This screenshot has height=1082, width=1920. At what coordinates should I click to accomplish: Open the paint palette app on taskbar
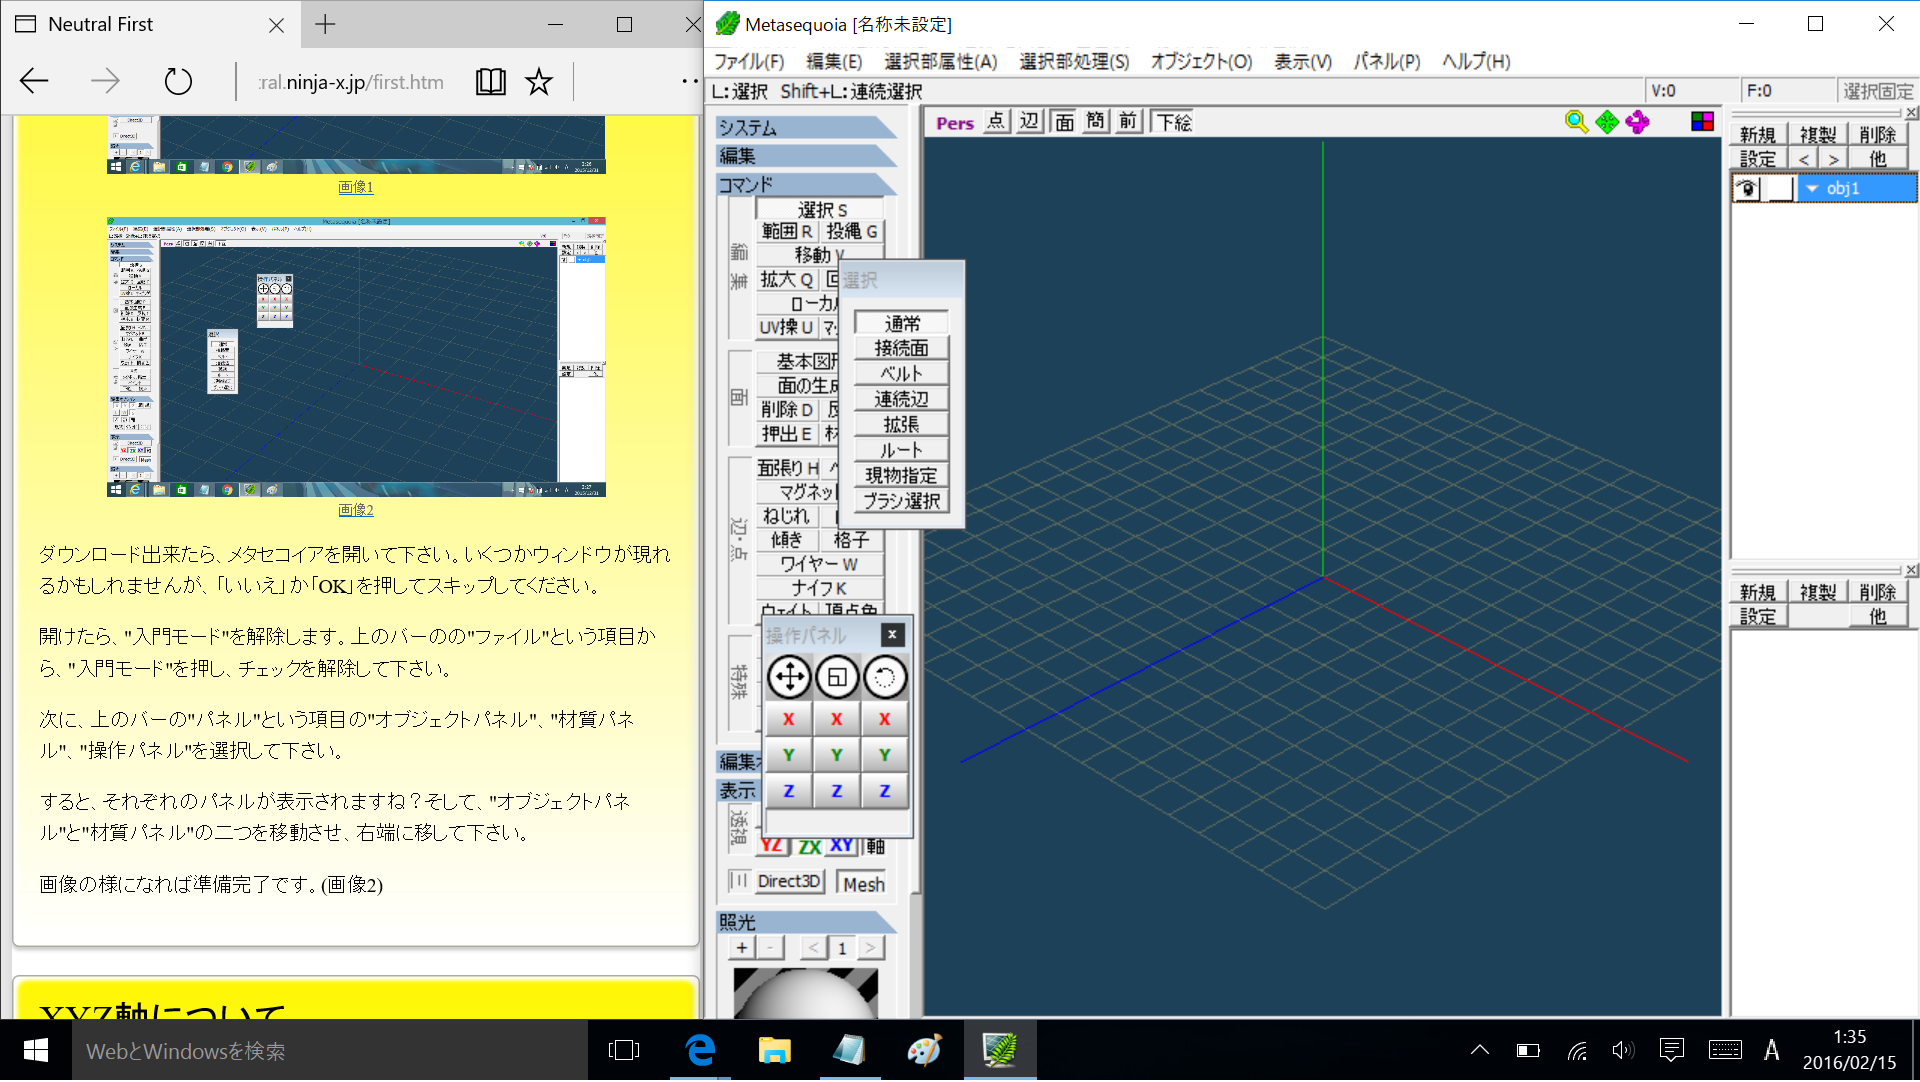pos(924,1051)
